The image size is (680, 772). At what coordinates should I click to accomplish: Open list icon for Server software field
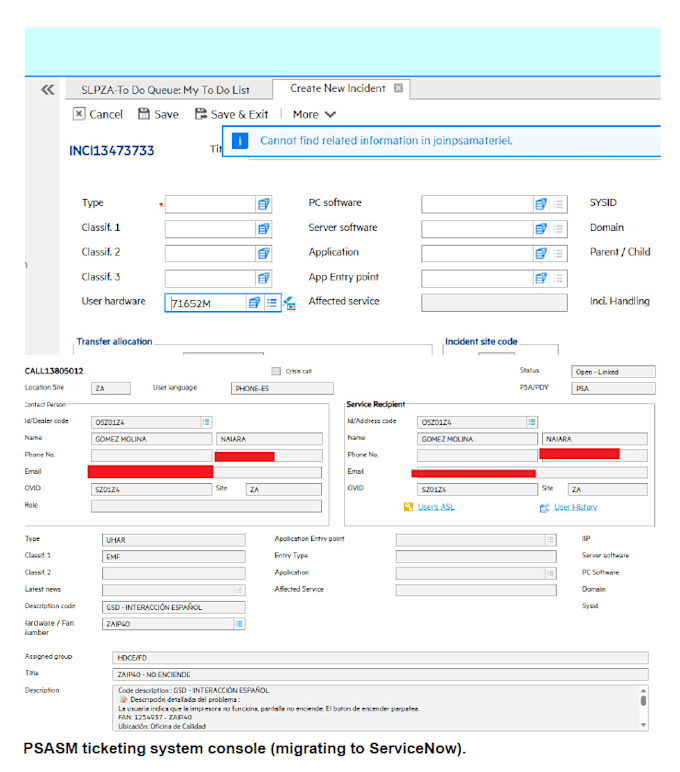[x=558, y=228]
